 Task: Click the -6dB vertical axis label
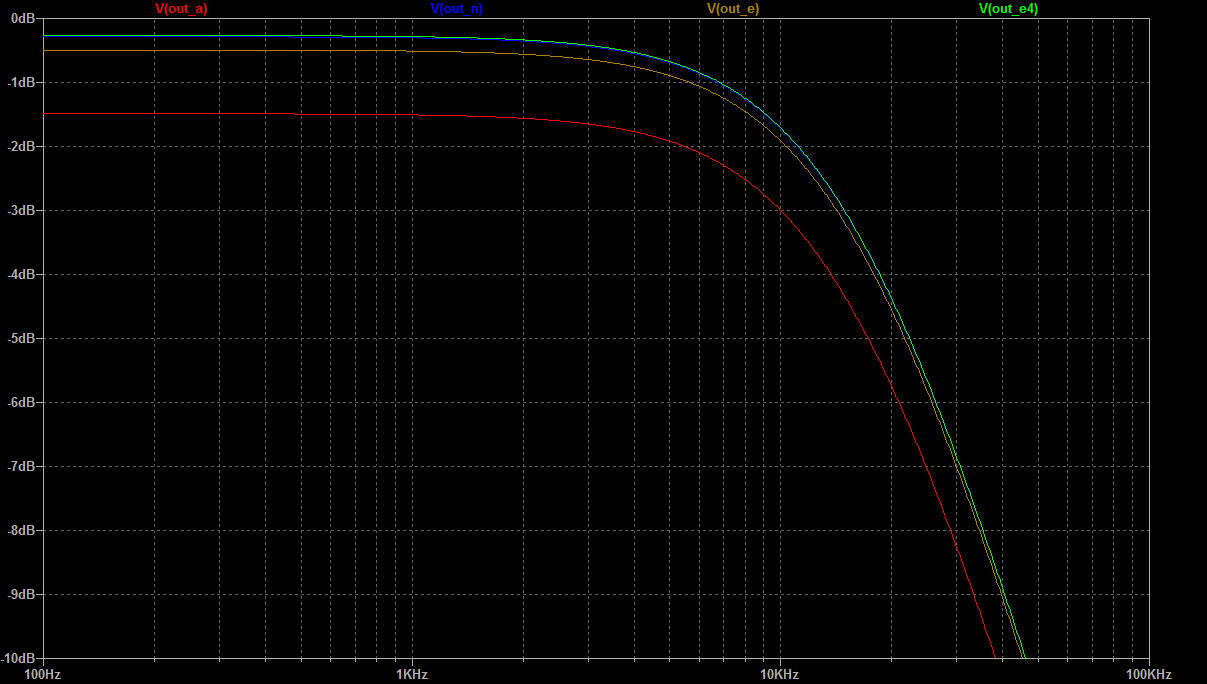19,402
